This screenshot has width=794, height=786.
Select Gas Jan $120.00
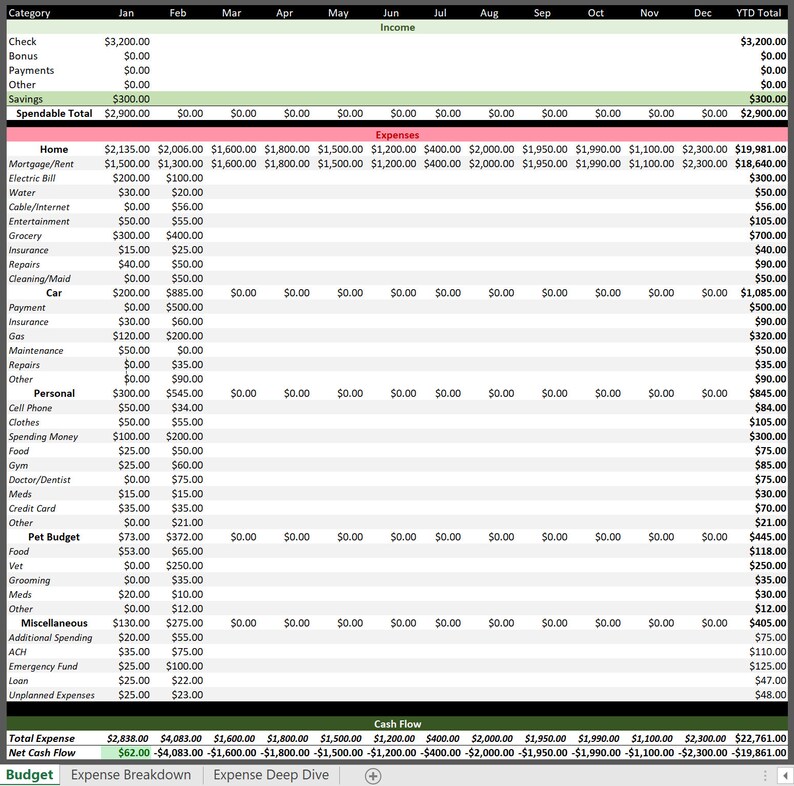coord(131,336)
